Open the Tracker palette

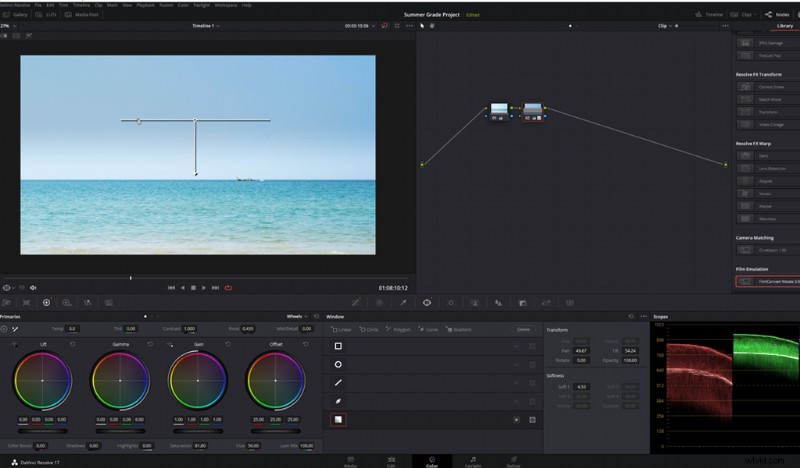(x=451, y=303)
